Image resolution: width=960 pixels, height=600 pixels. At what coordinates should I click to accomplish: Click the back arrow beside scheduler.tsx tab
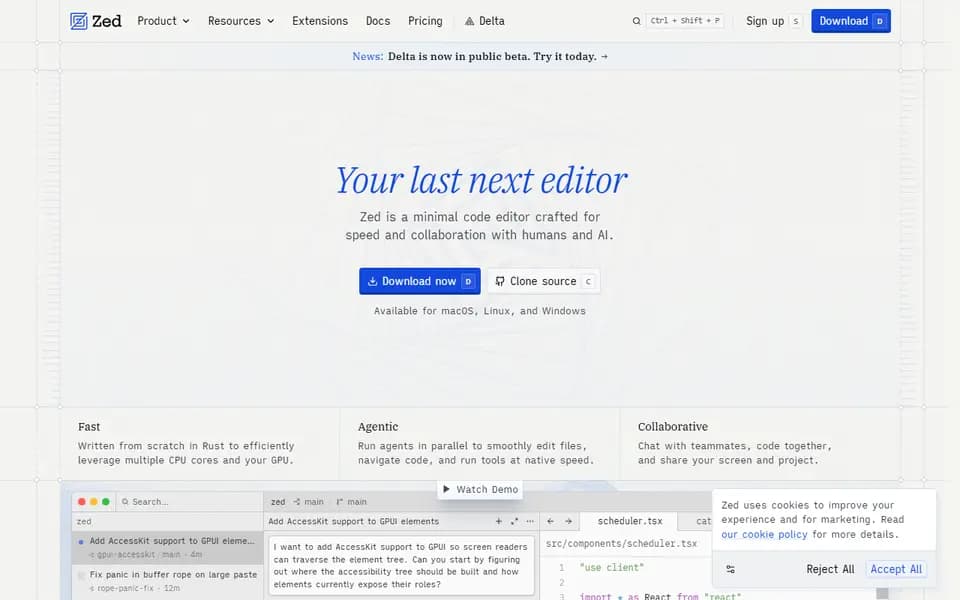[x=550, y=521]
